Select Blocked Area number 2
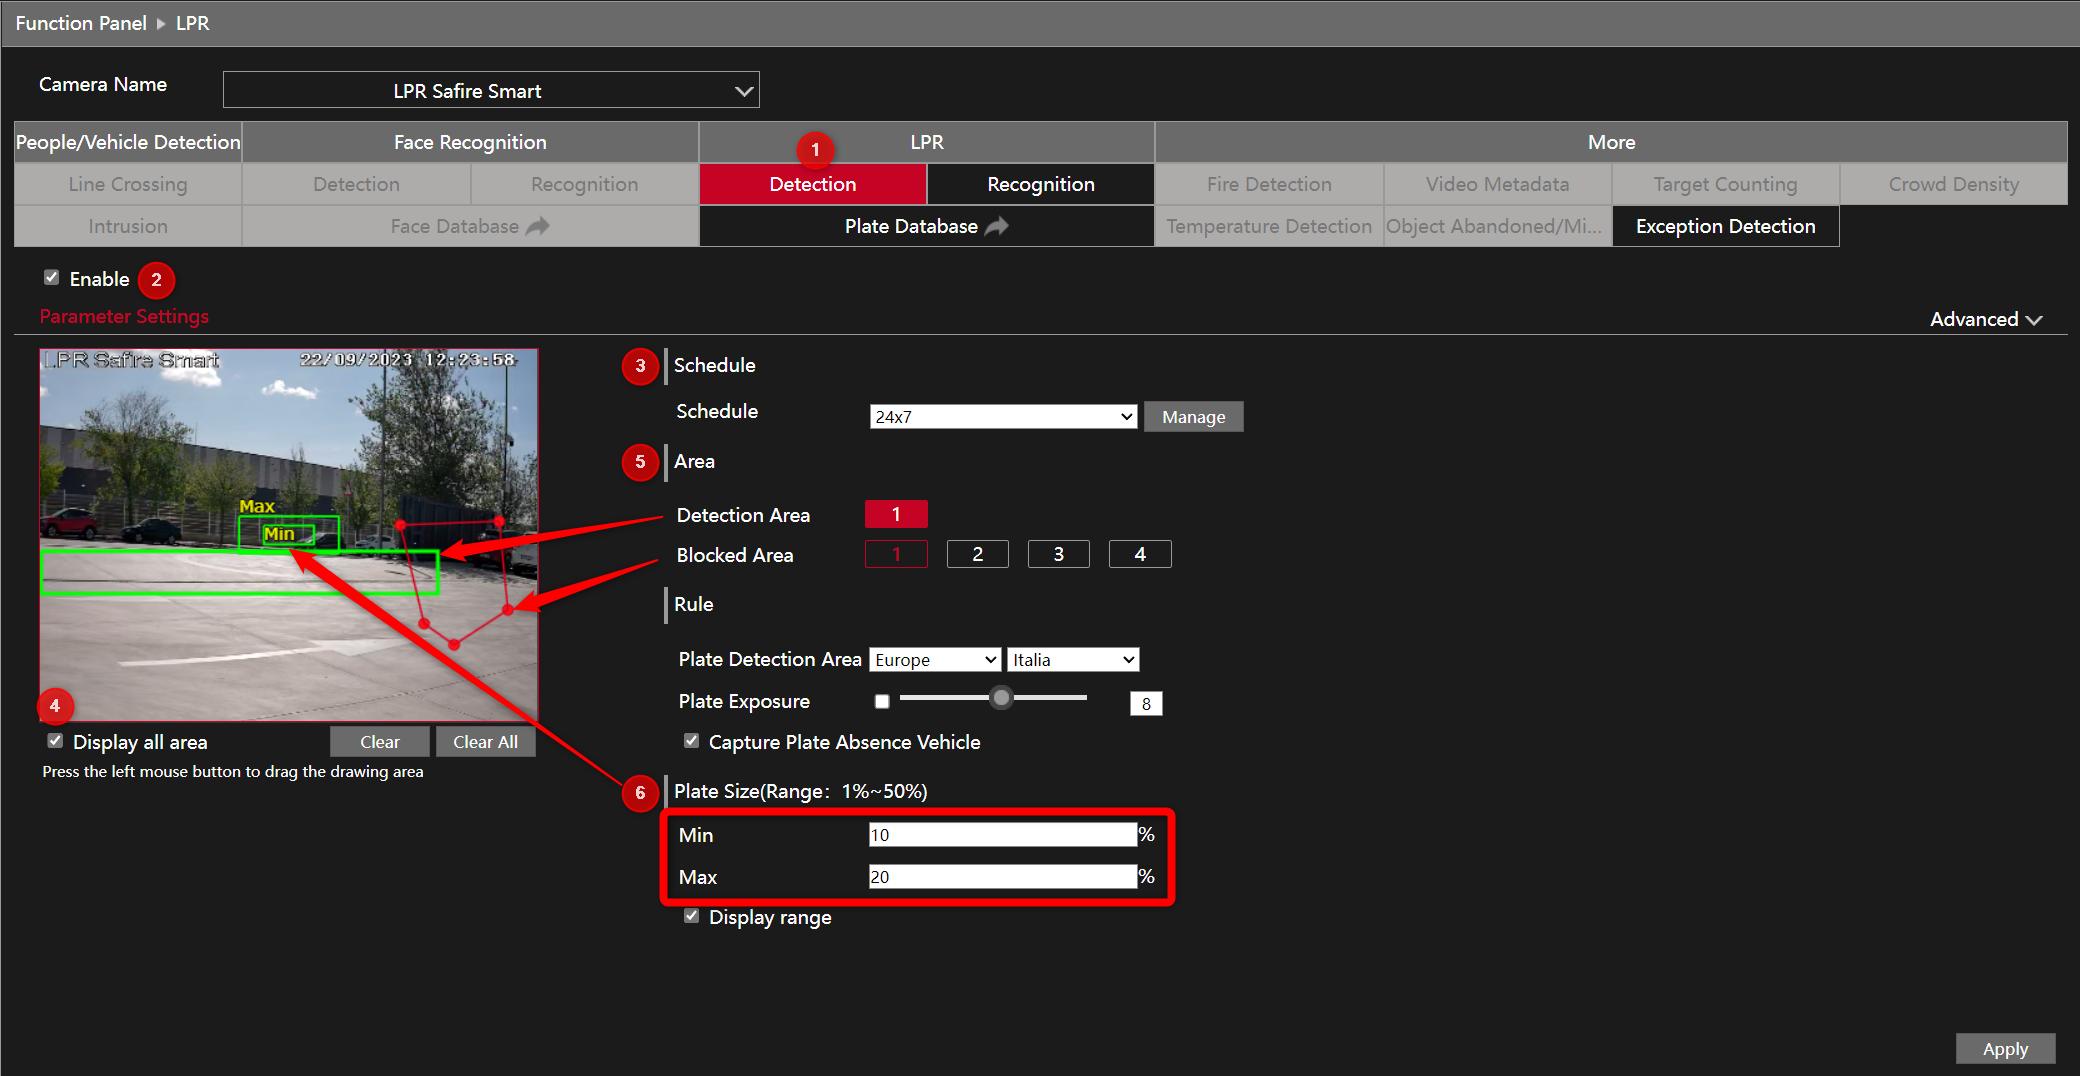The height and width of the screenshot is (1076, 2080). point(977,554)
